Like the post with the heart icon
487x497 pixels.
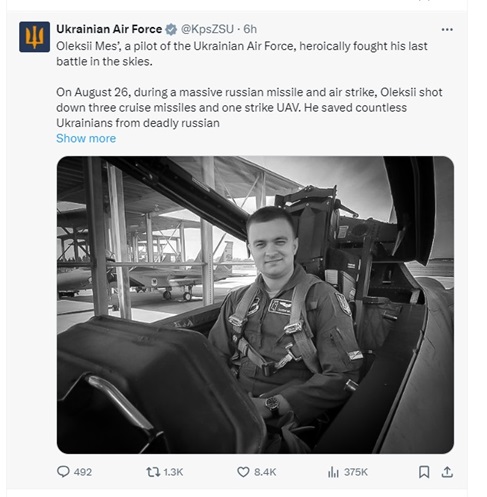click(243, 472)
